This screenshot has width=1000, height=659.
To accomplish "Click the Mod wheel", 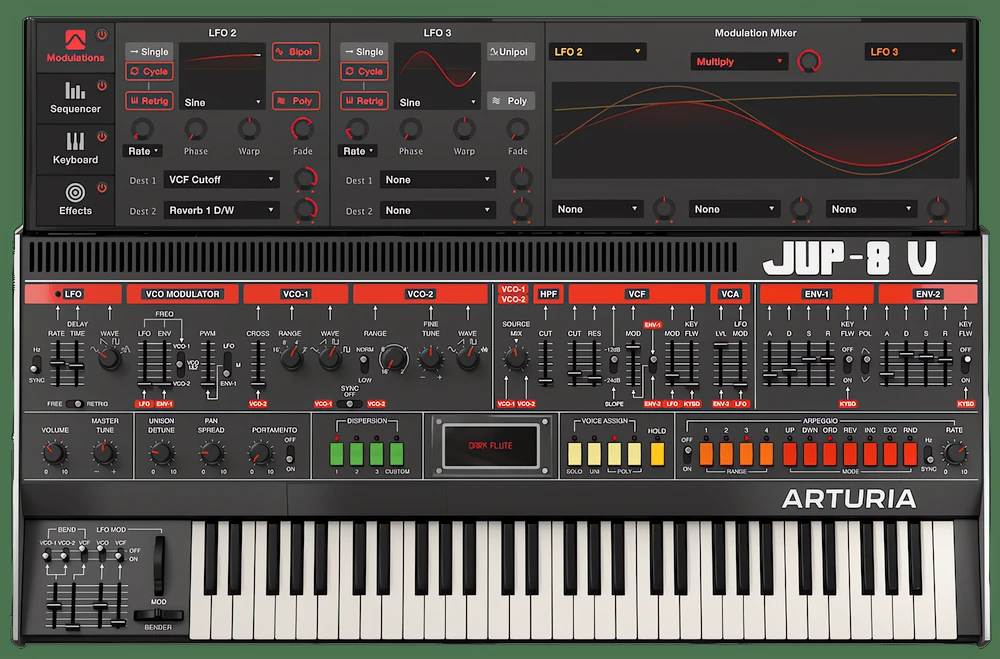I will (x=159, y=565).
